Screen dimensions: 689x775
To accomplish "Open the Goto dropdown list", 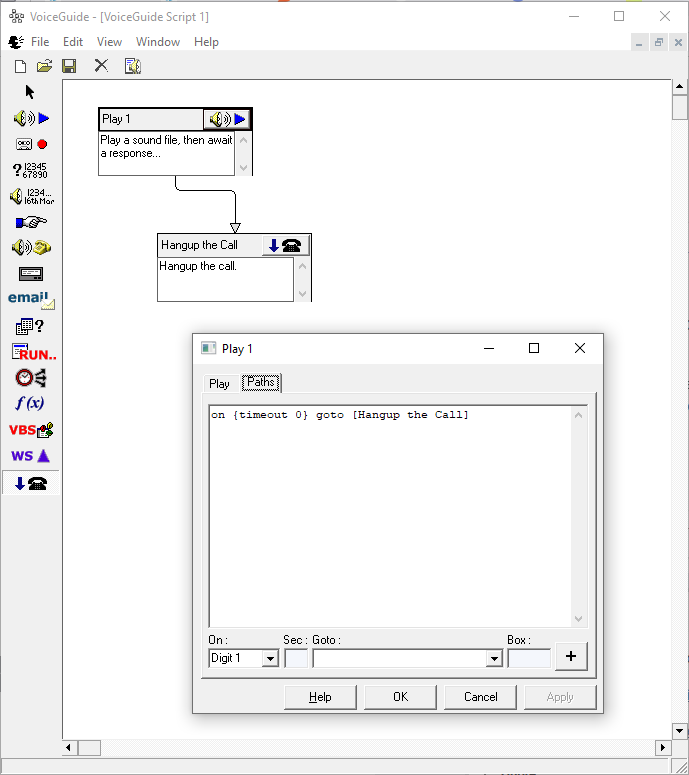I will point(494,658).
